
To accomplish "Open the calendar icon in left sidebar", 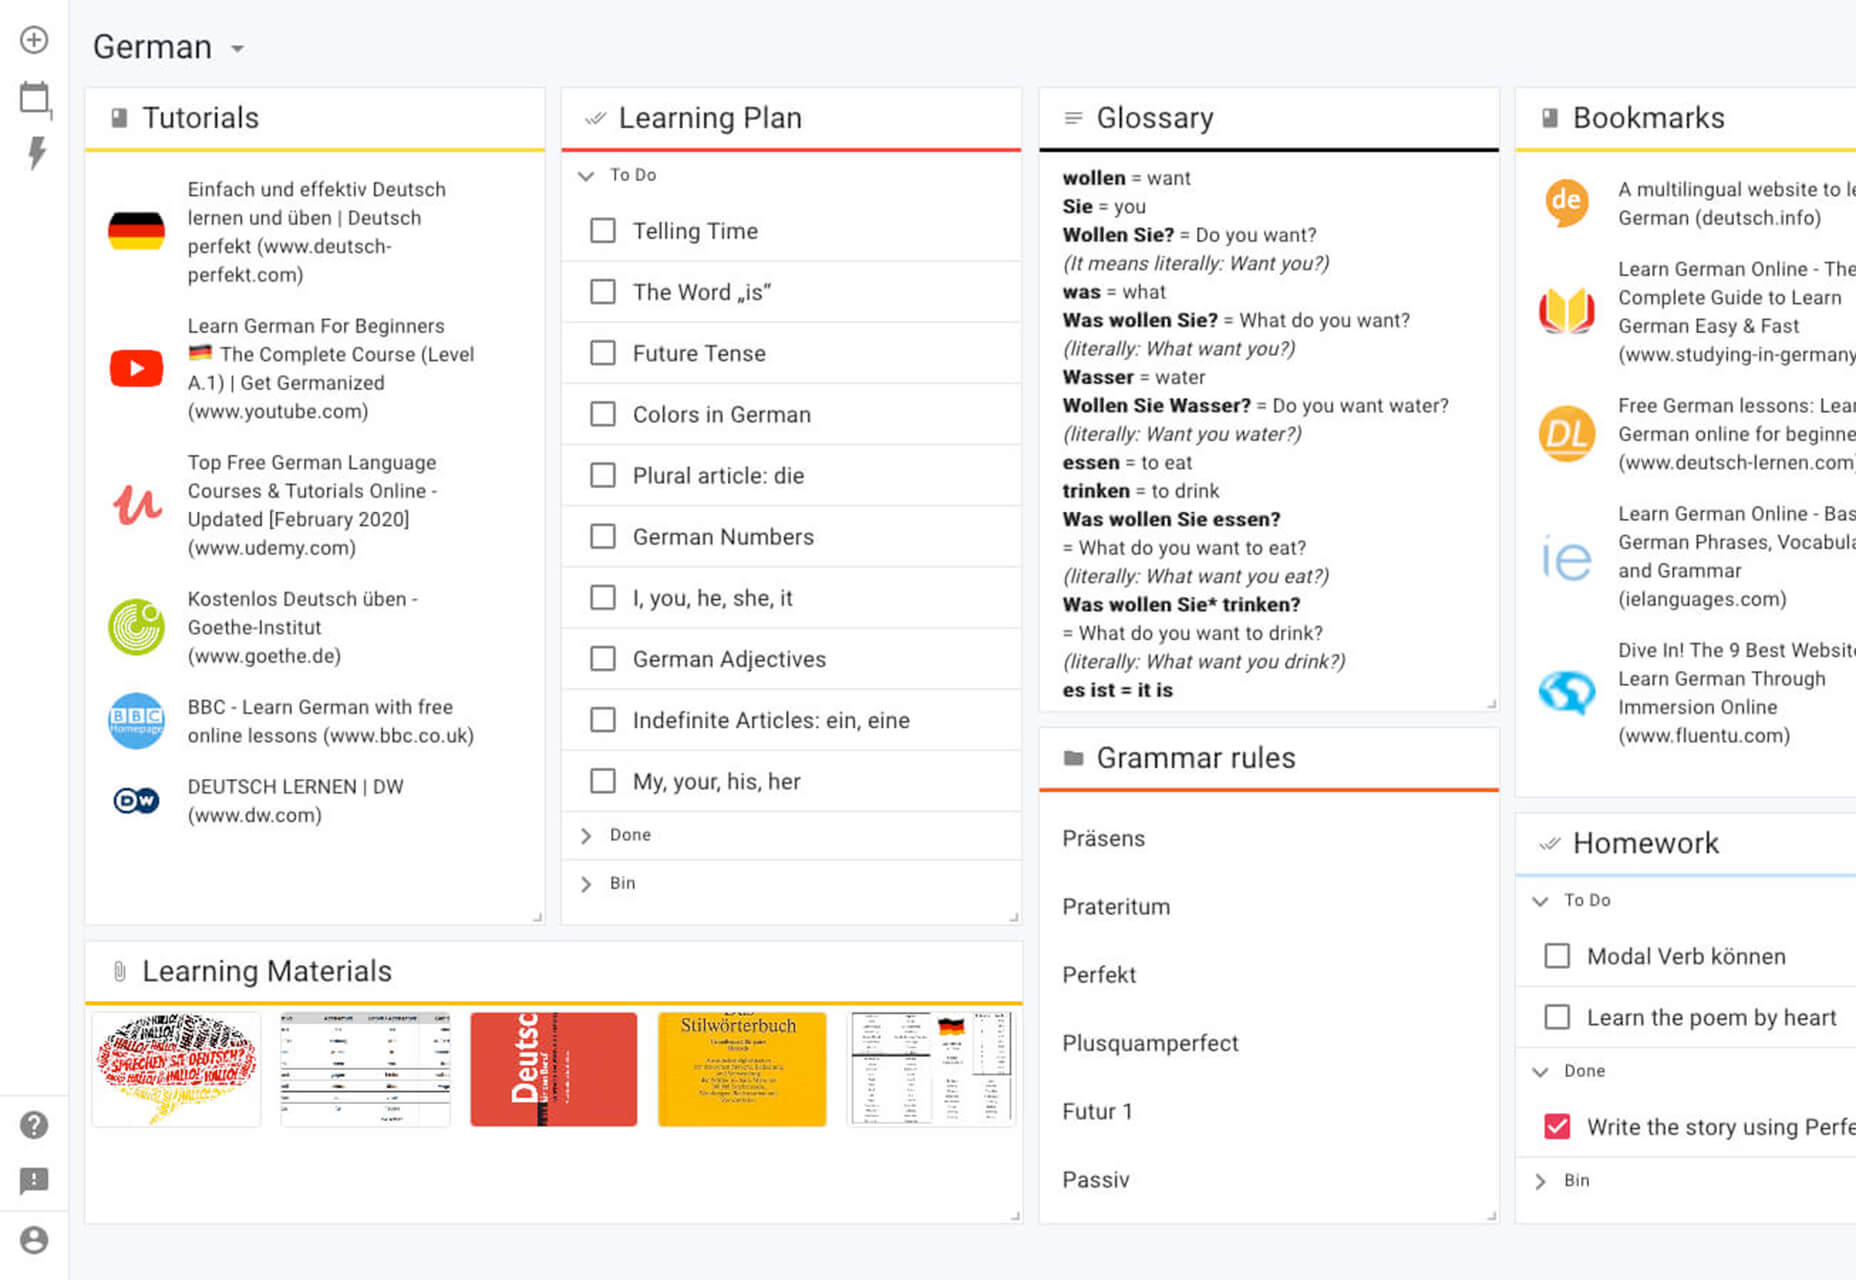I will click(x=35, y=97).
